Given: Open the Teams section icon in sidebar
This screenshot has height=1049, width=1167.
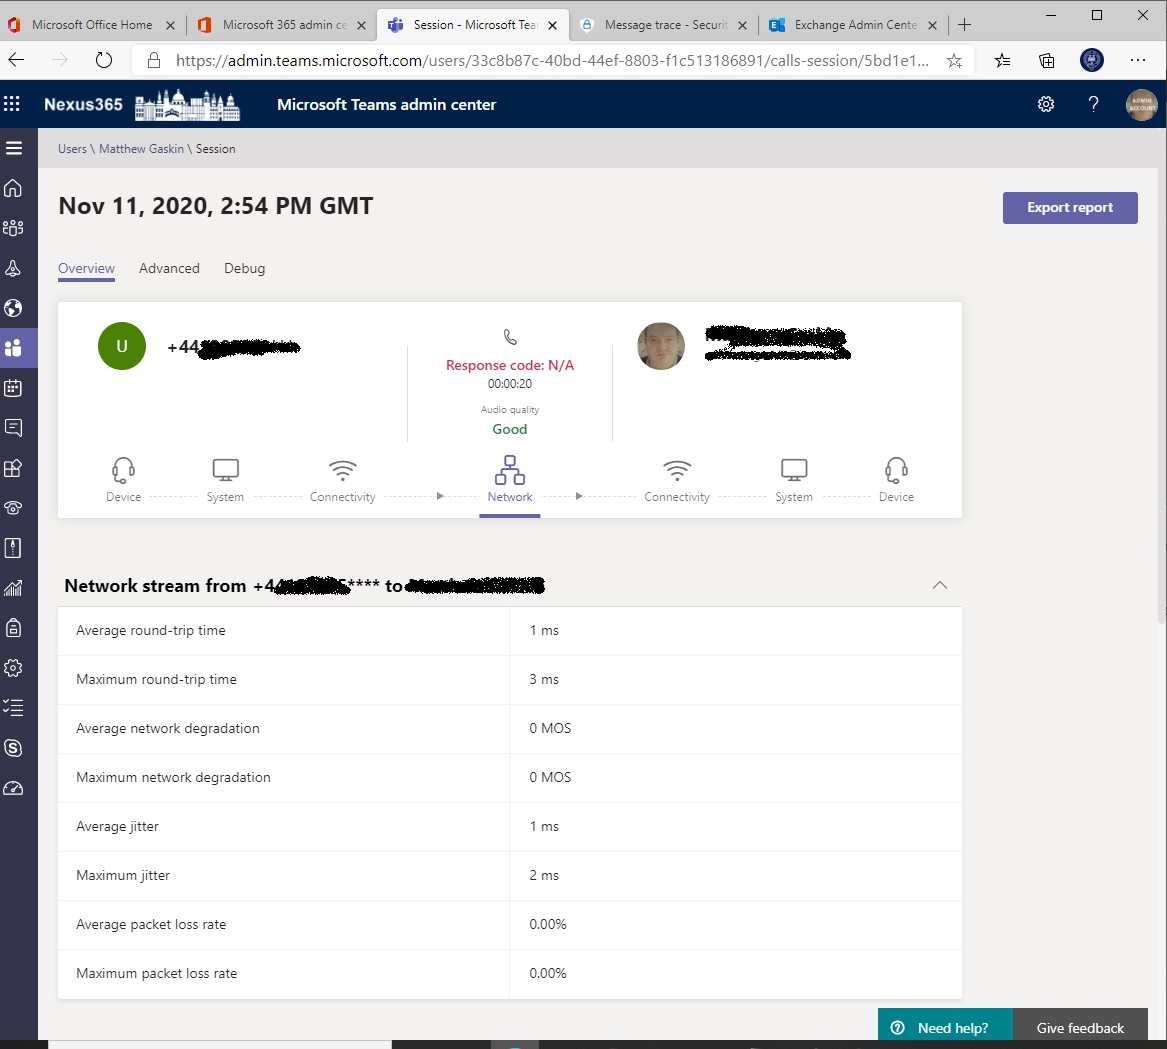Looking at the screenshot, I should (x=14, y=228).
